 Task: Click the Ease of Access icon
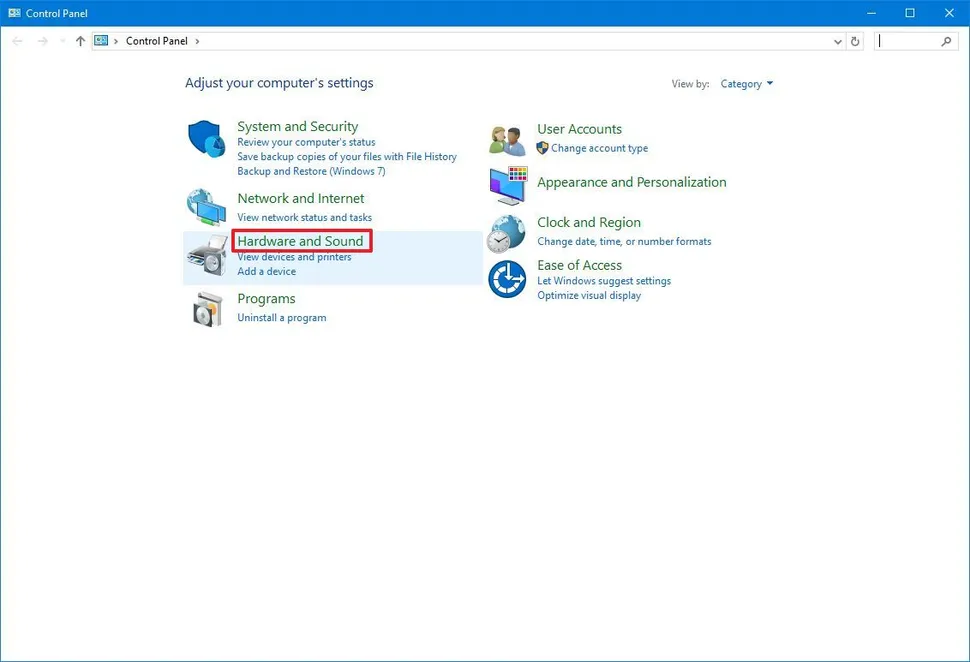click(506, 279)
